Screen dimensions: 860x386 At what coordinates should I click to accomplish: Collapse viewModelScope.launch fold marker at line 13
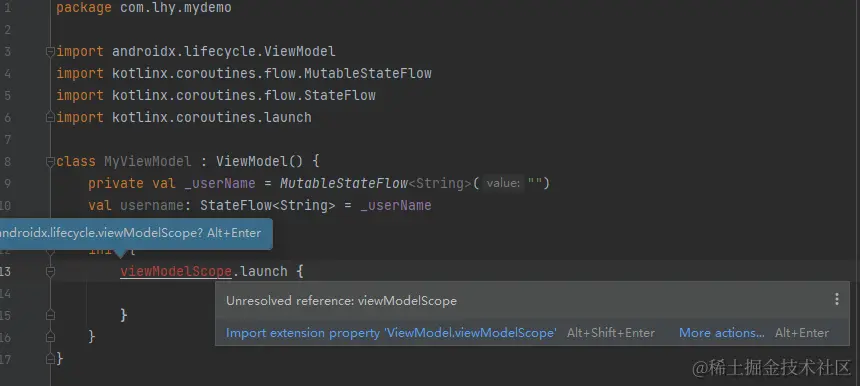click(50, 271)
